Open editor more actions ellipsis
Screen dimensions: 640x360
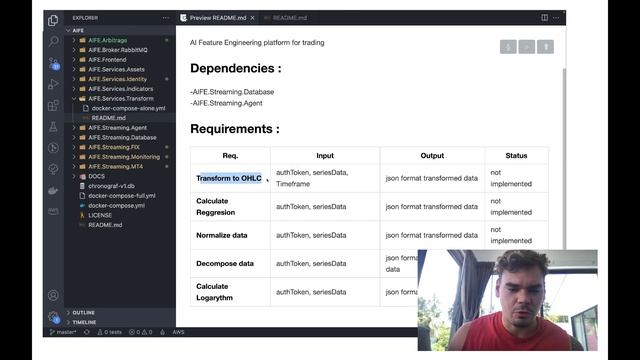pos(556,18)
